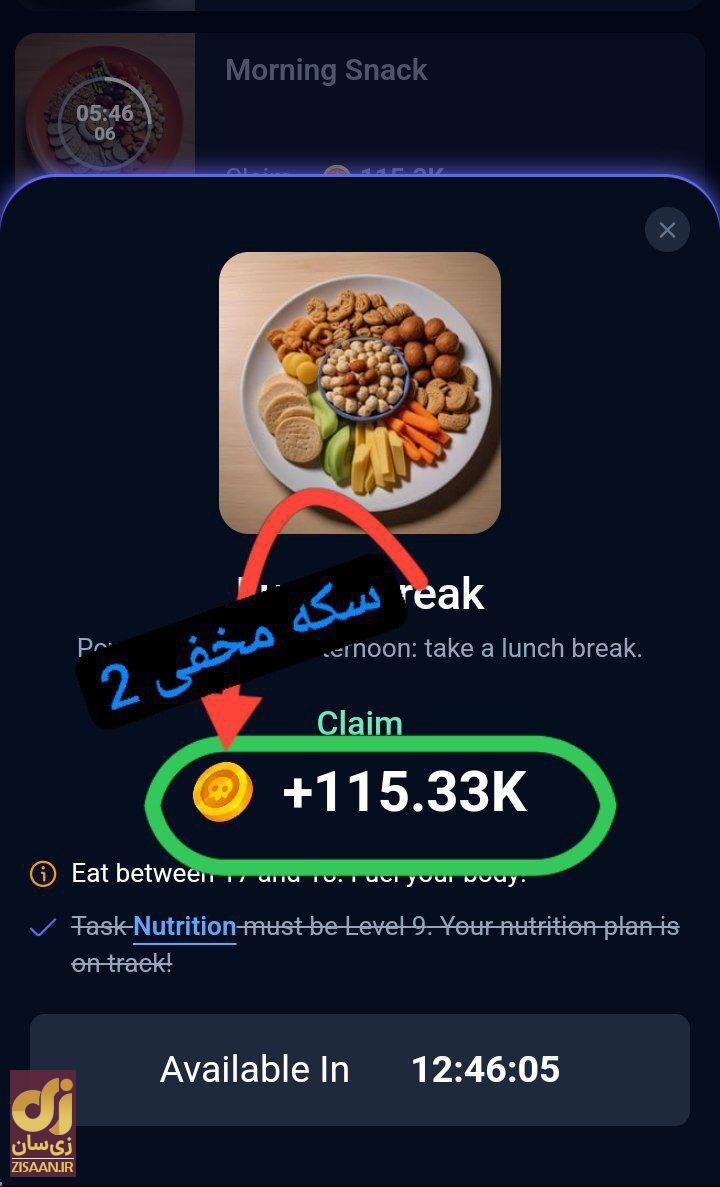Tap the Available In timer button
Viewport: 720px width, 1187px height.
360,1070
